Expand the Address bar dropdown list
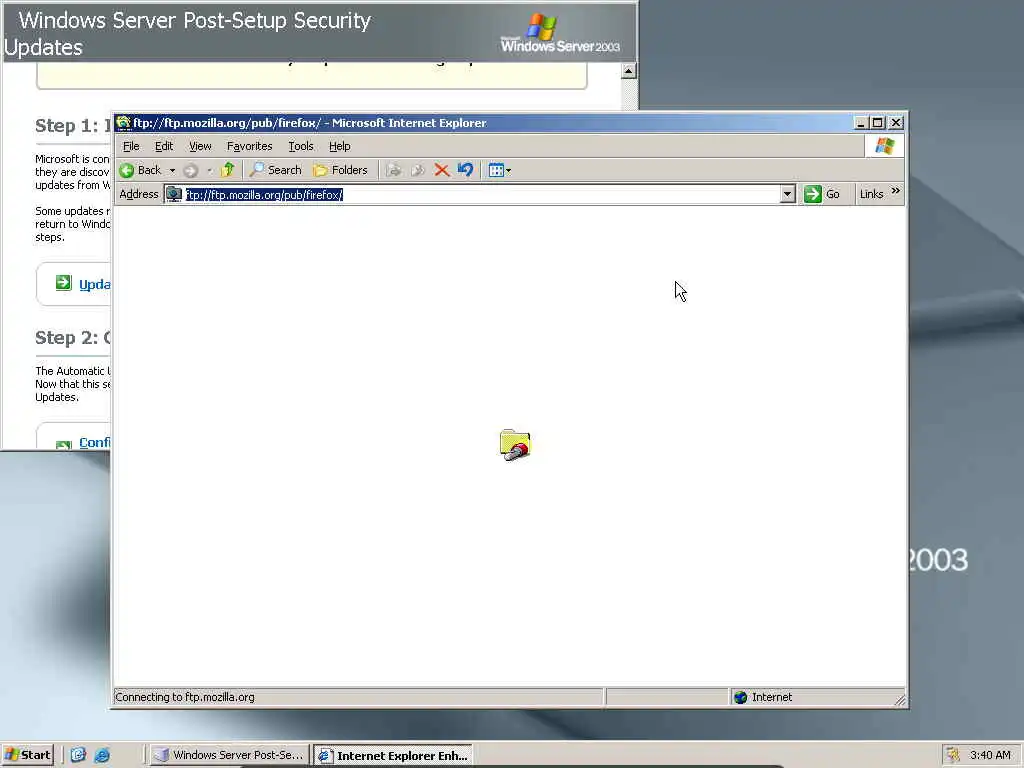This screenshot has width=1024, height=768. click(788, 194)
